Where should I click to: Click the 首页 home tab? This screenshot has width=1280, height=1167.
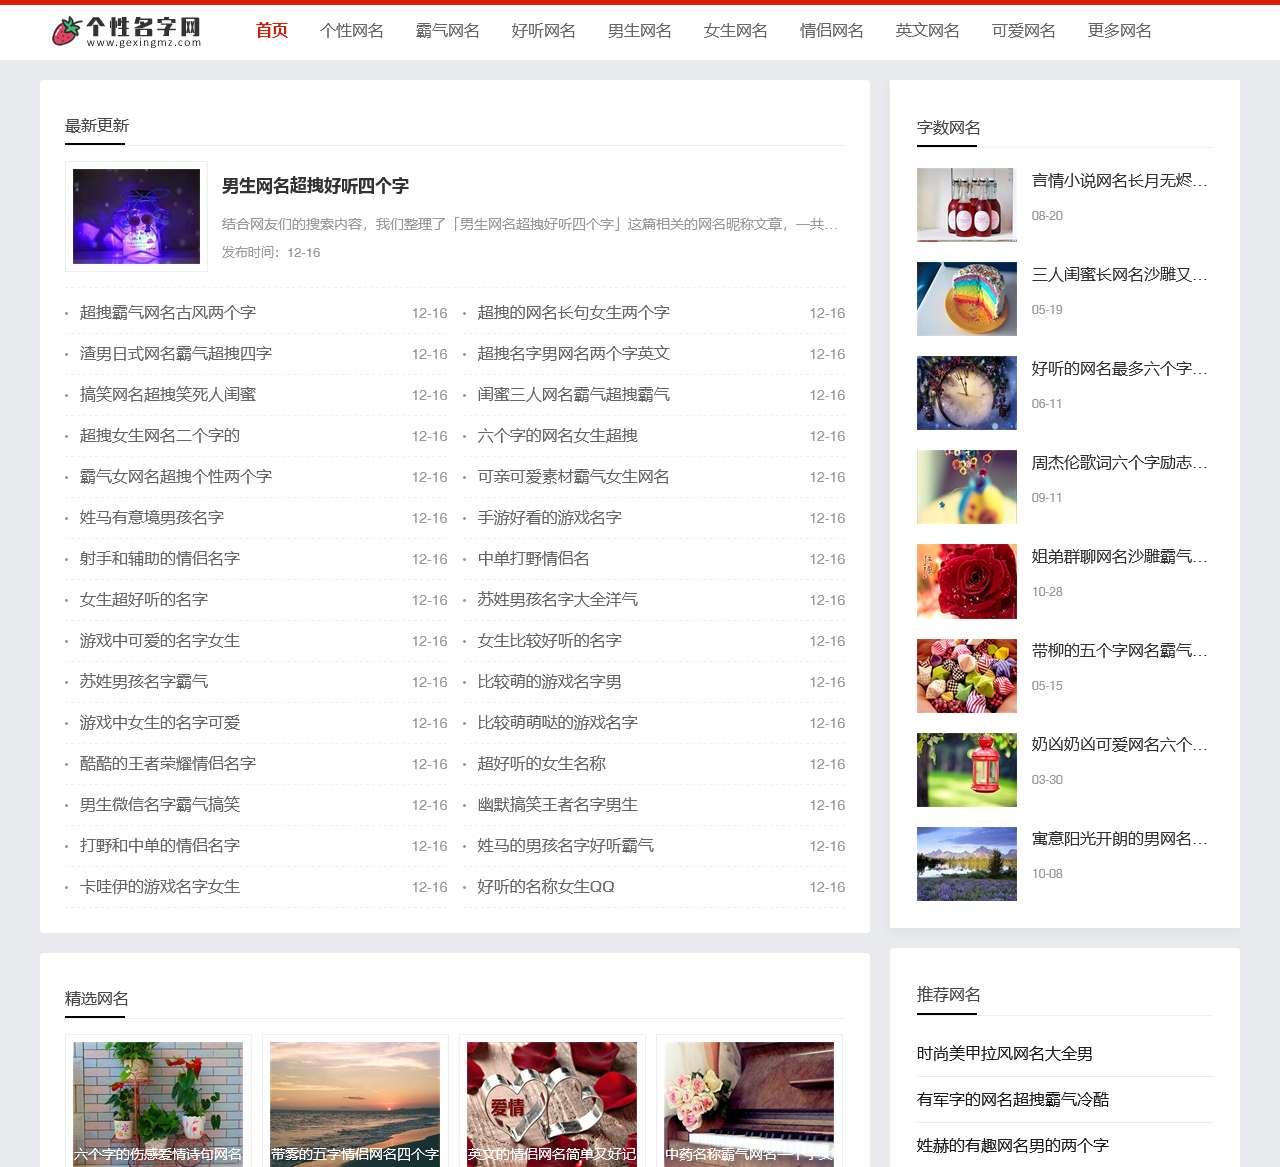[271, 31]
